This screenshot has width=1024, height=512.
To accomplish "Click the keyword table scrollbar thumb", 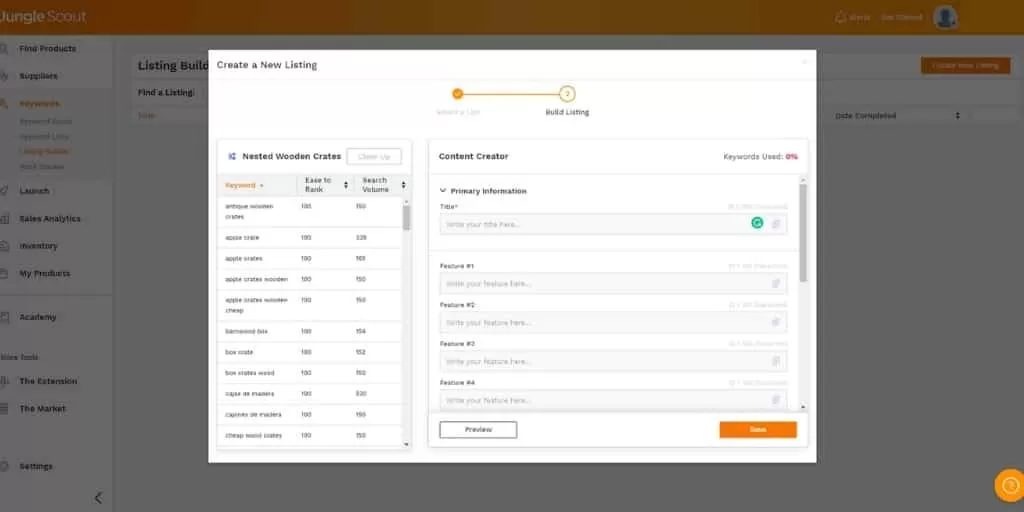I will tap(406, 218).
